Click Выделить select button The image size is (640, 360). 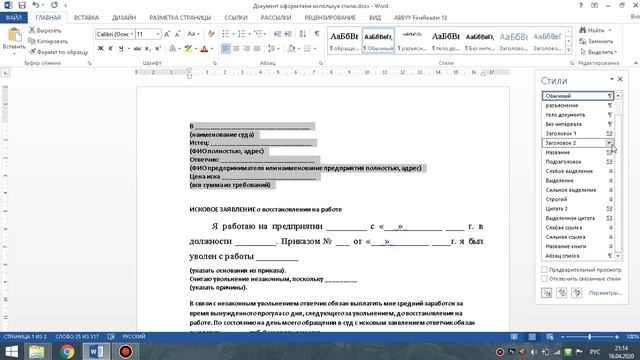pyautogui.click(x=598, y=52)
